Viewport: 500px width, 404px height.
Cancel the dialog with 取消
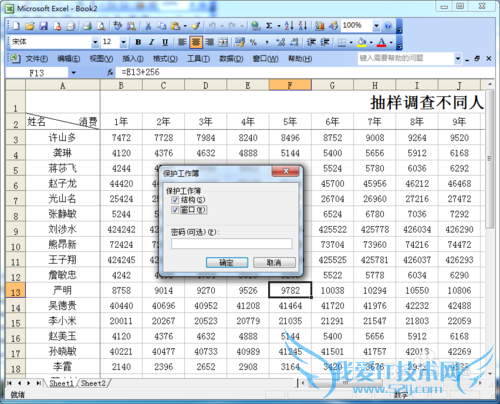(x=274, y=263)
